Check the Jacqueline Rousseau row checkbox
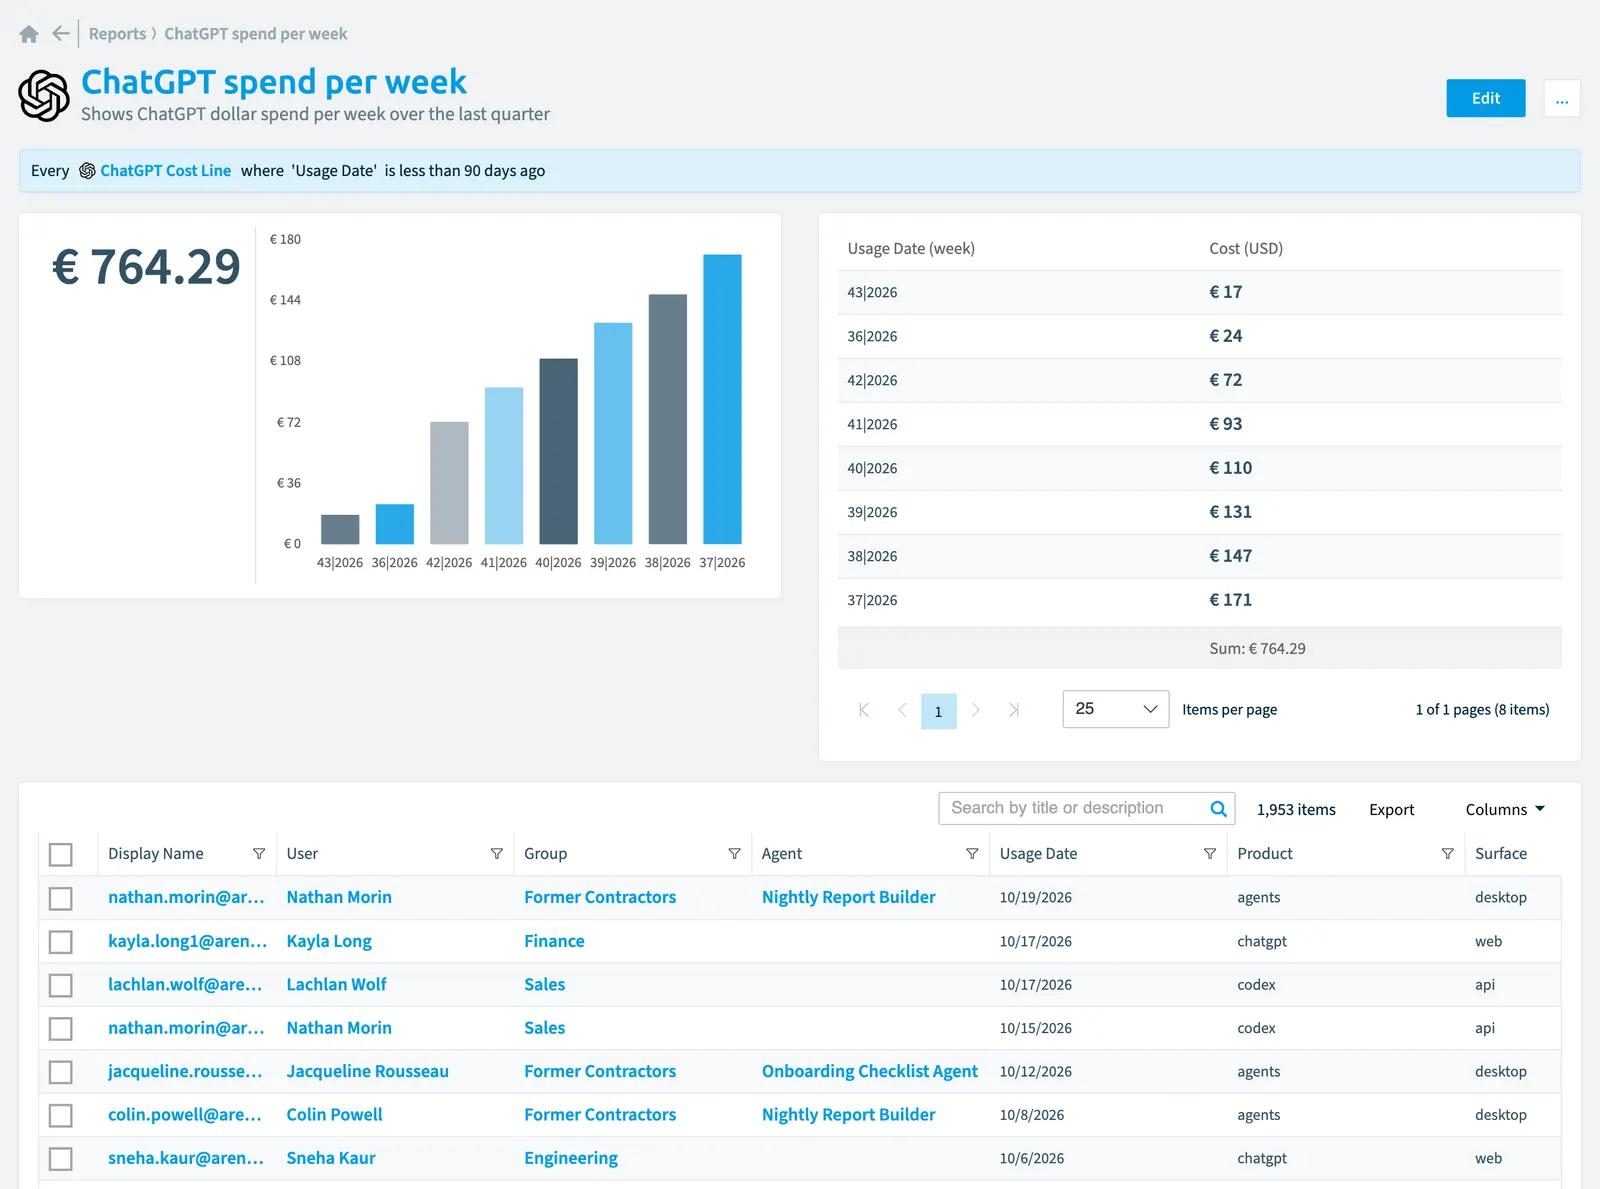 pyautogui.click(x=61, y=1072)
